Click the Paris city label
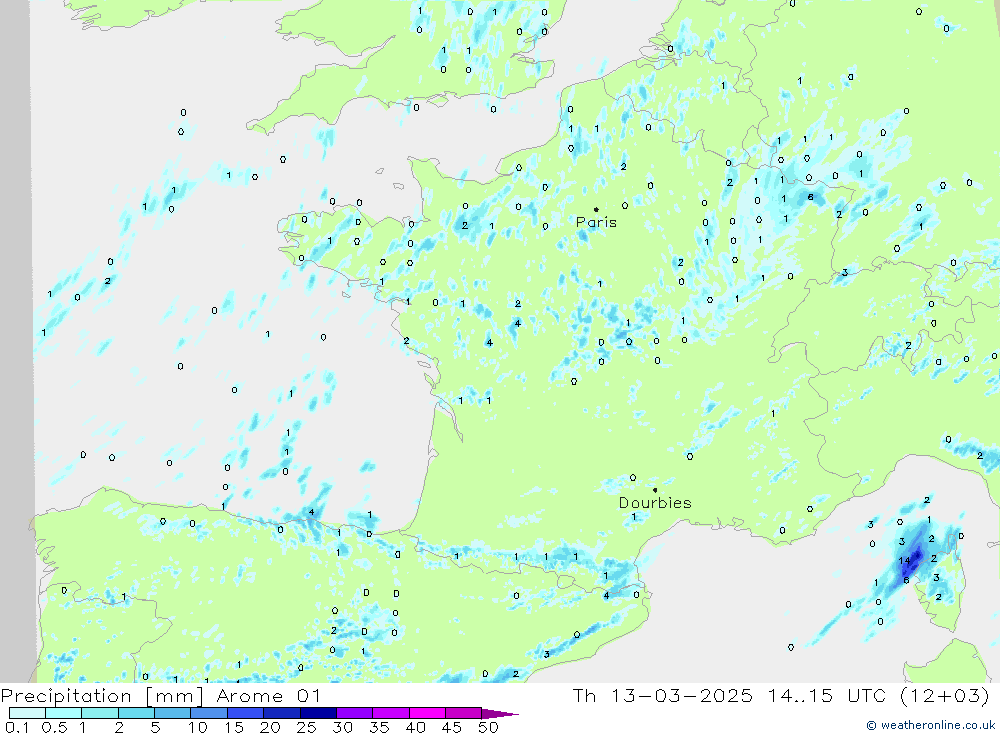Screen dimensions: 1000x733 point(596,222)
